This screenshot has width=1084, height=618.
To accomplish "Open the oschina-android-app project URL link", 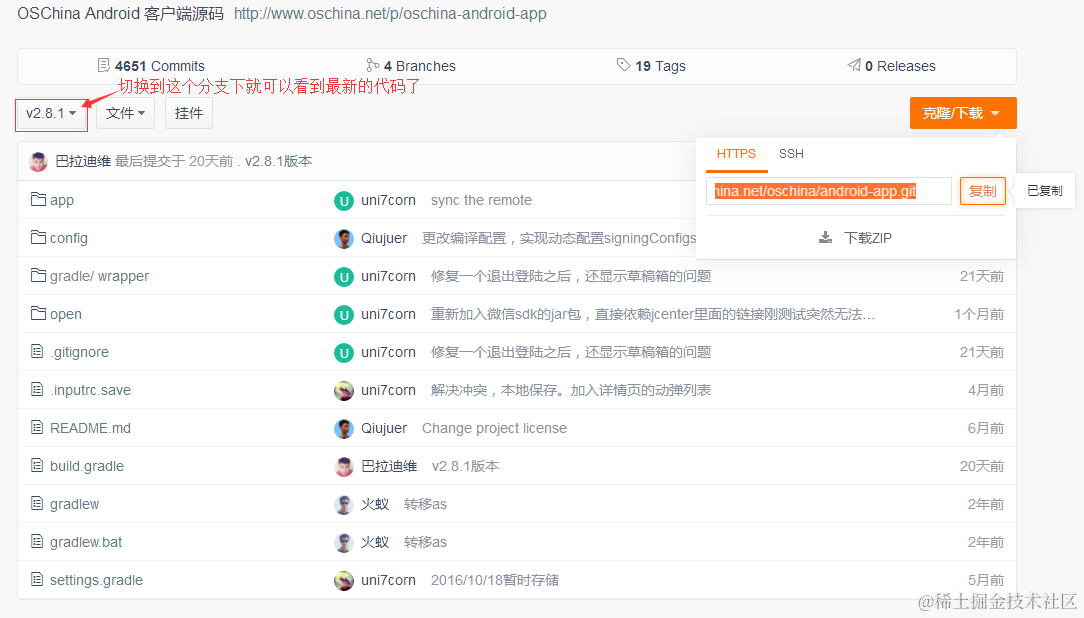I will 390,14.
